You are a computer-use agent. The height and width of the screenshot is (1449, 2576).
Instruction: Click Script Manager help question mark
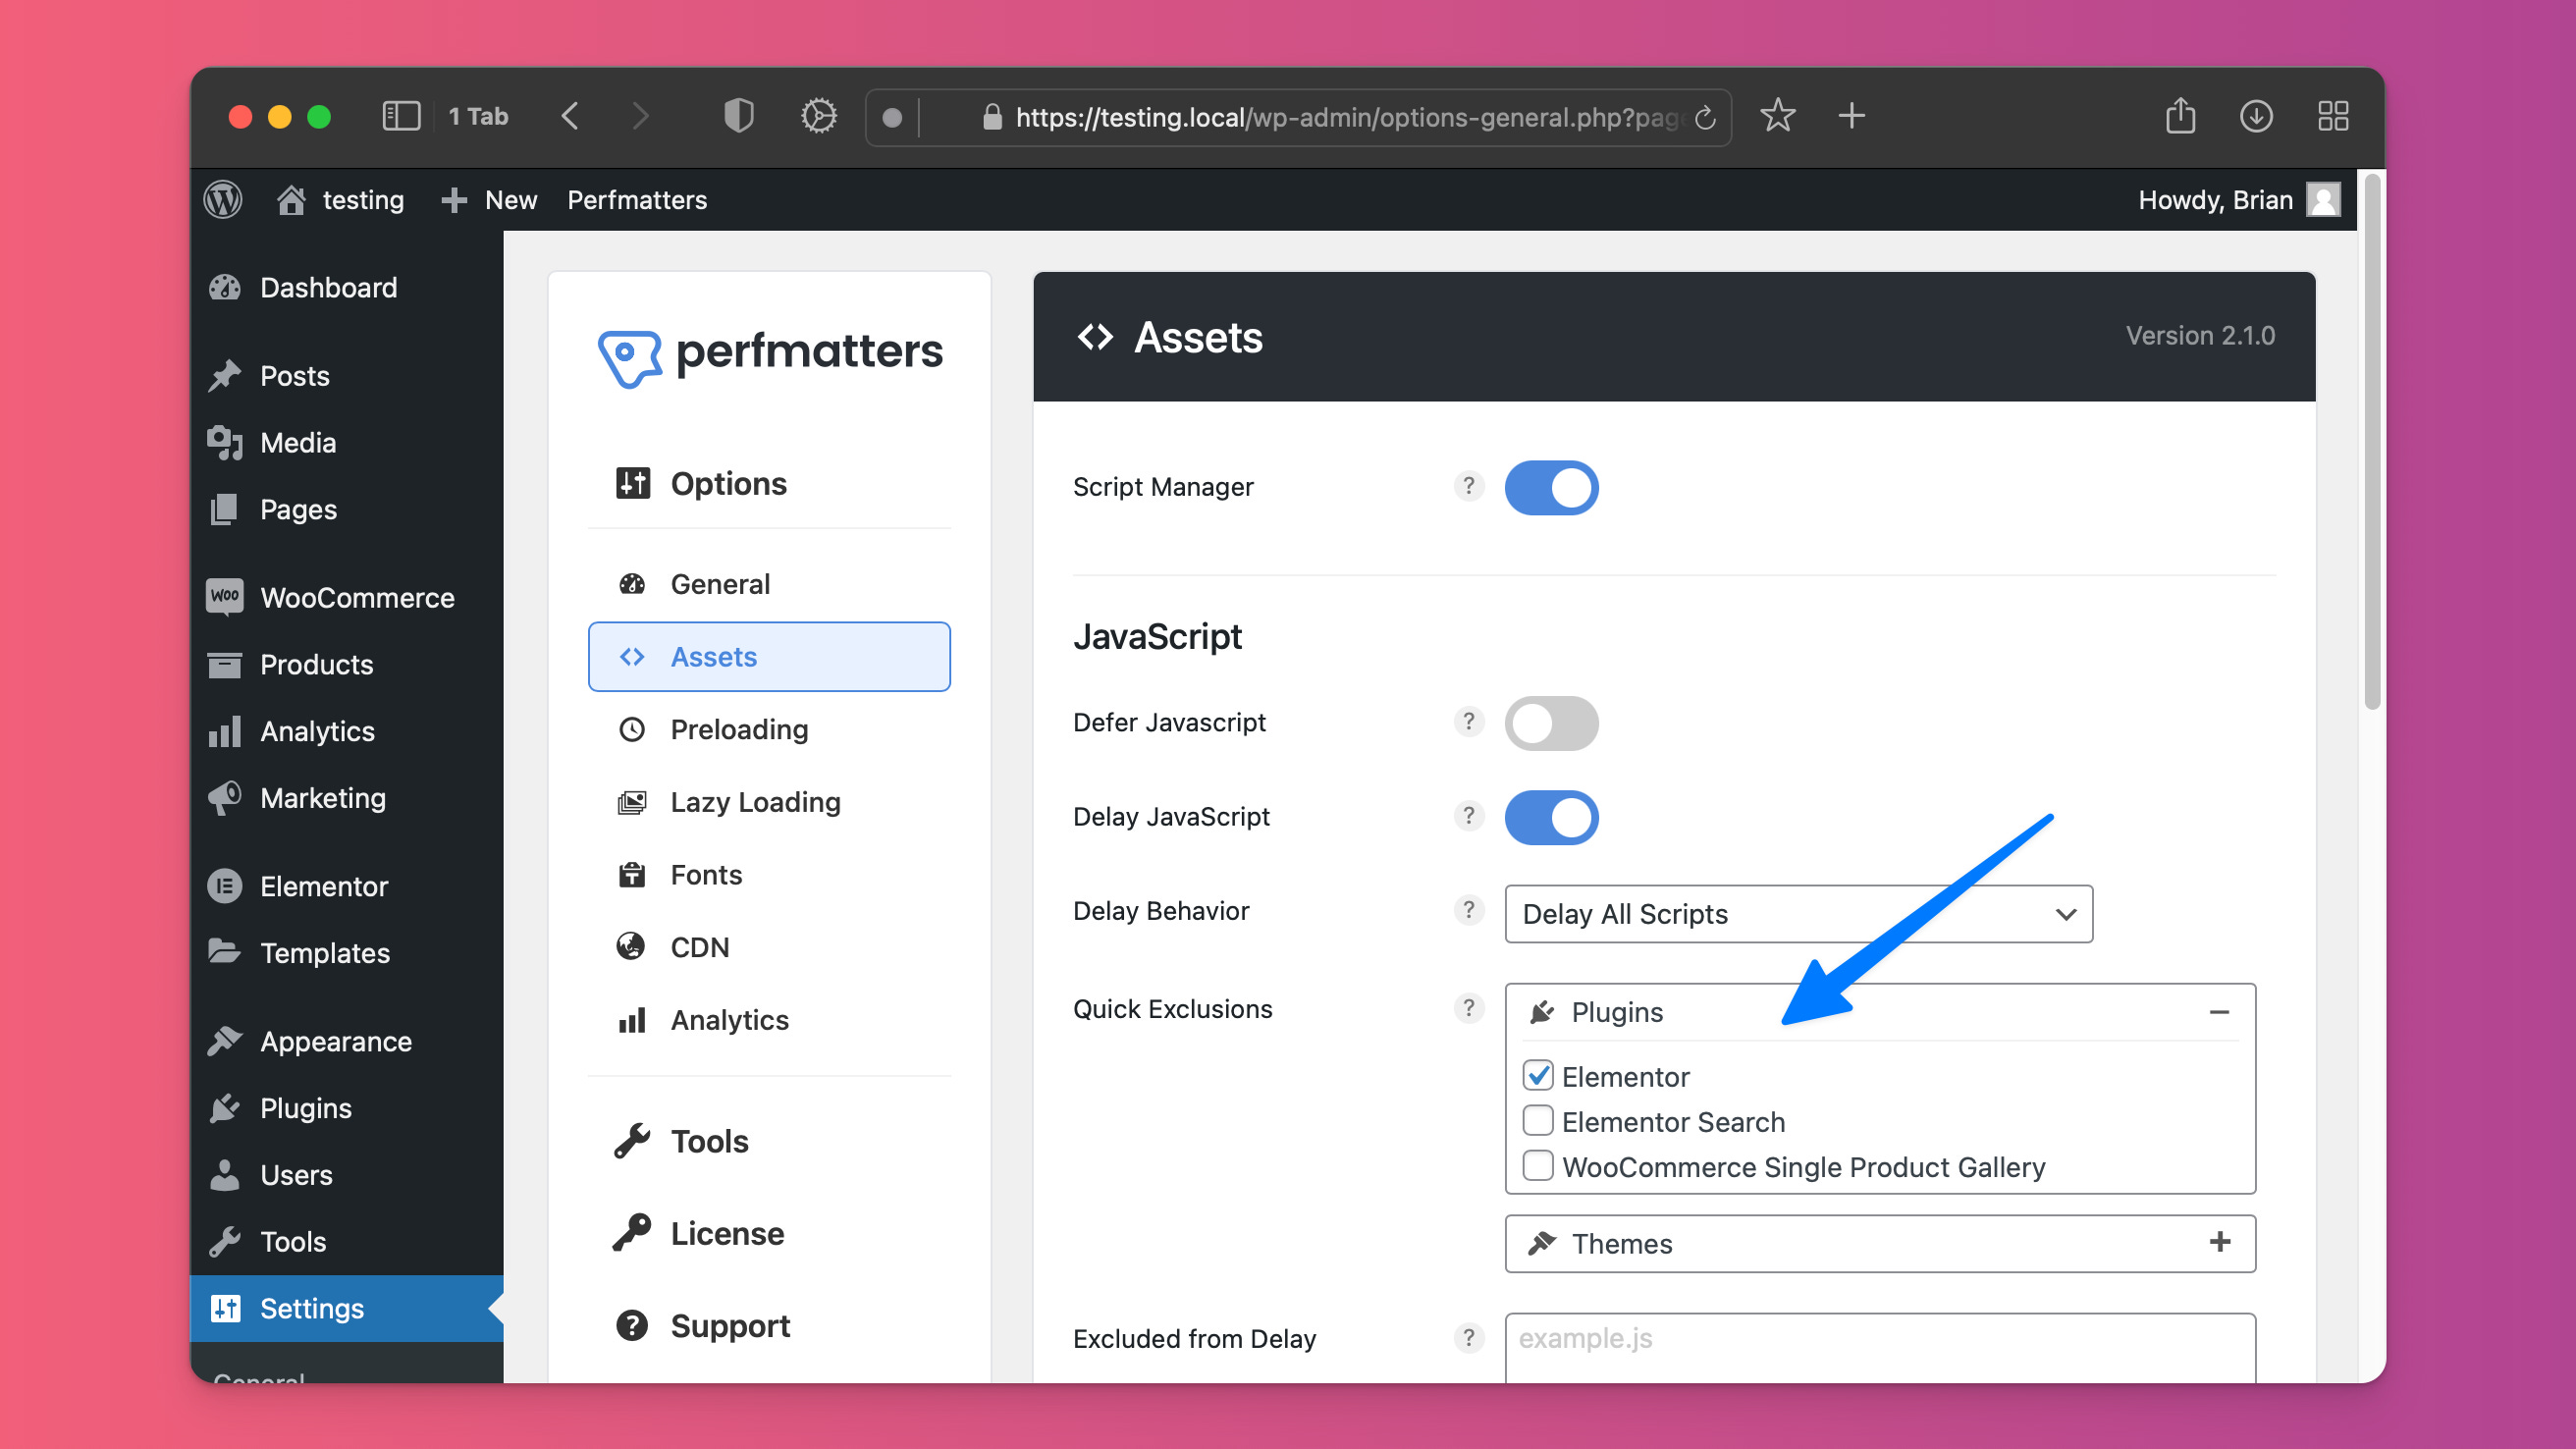(1468, 486)
